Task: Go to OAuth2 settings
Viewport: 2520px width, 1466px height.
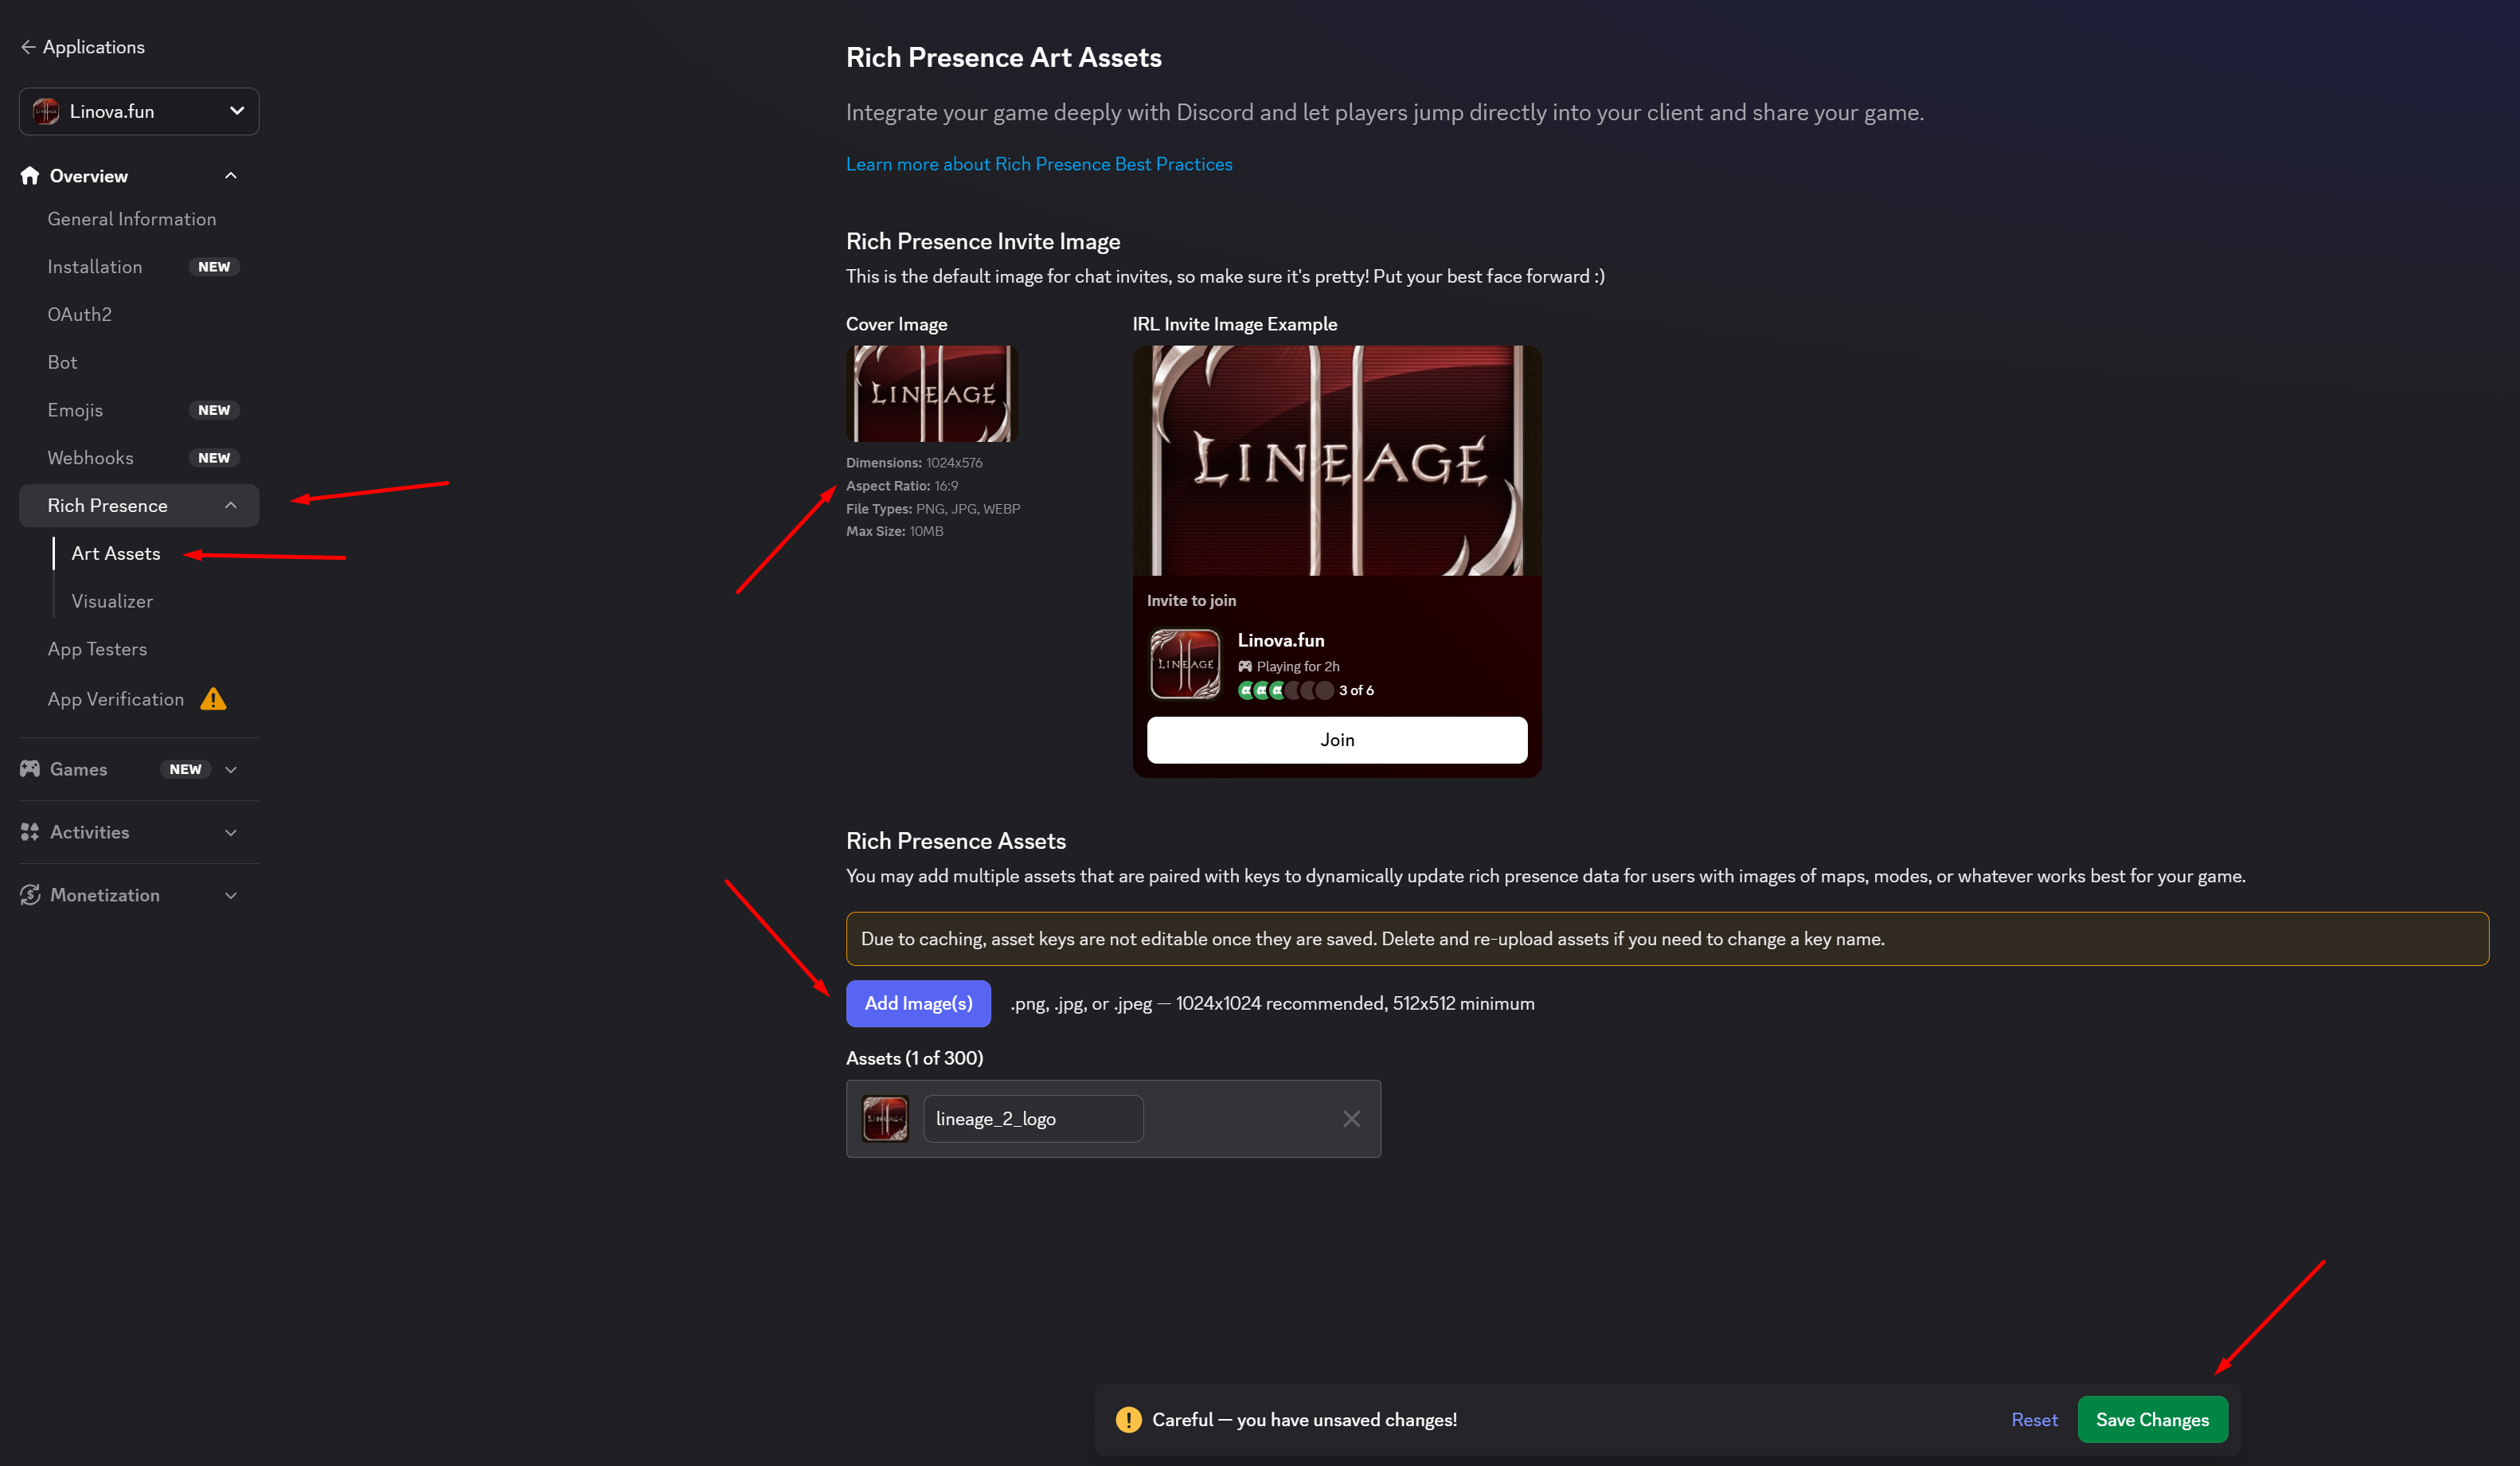Action: (x=80, y=315)
